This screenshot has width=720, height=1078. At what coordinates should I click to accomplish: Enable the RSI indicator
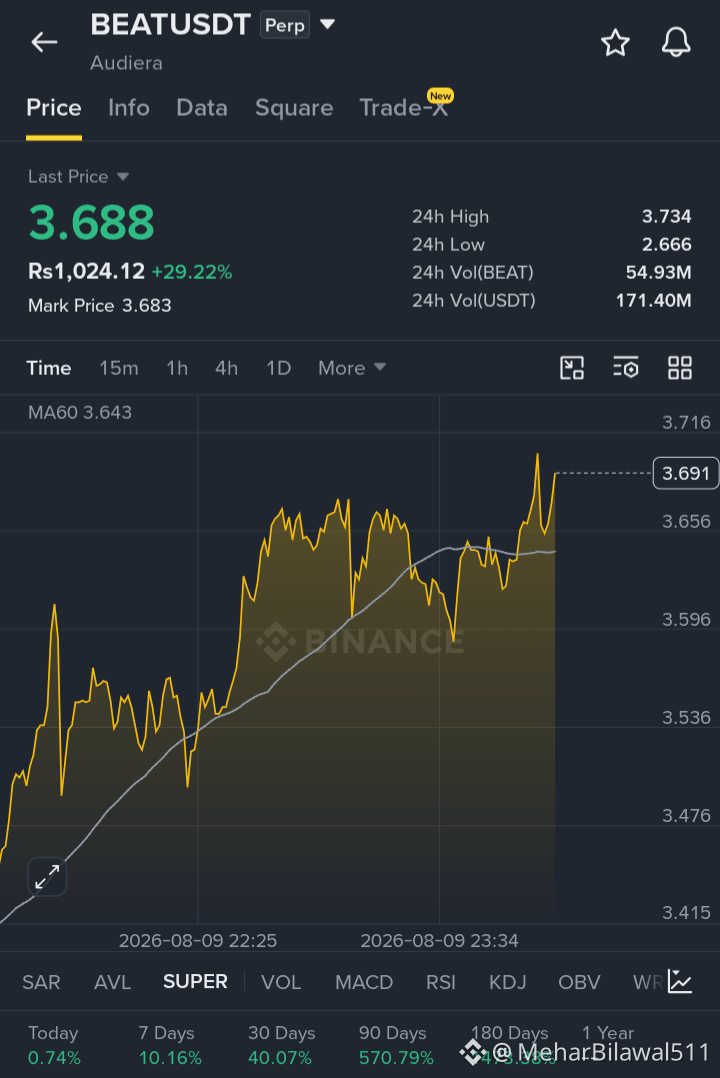[440, 982]
